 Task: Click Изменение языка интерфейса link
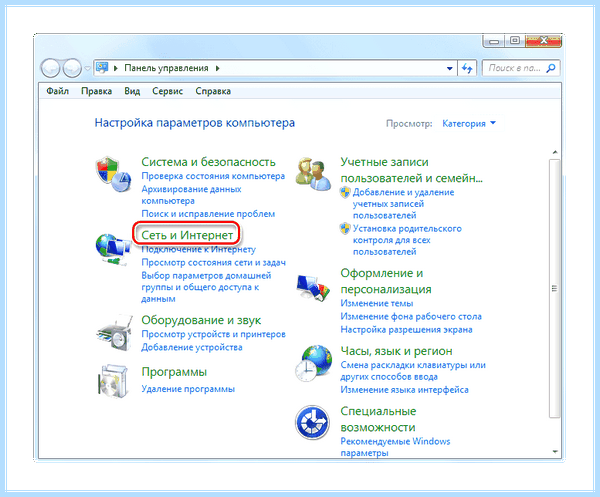click(404, 389)
